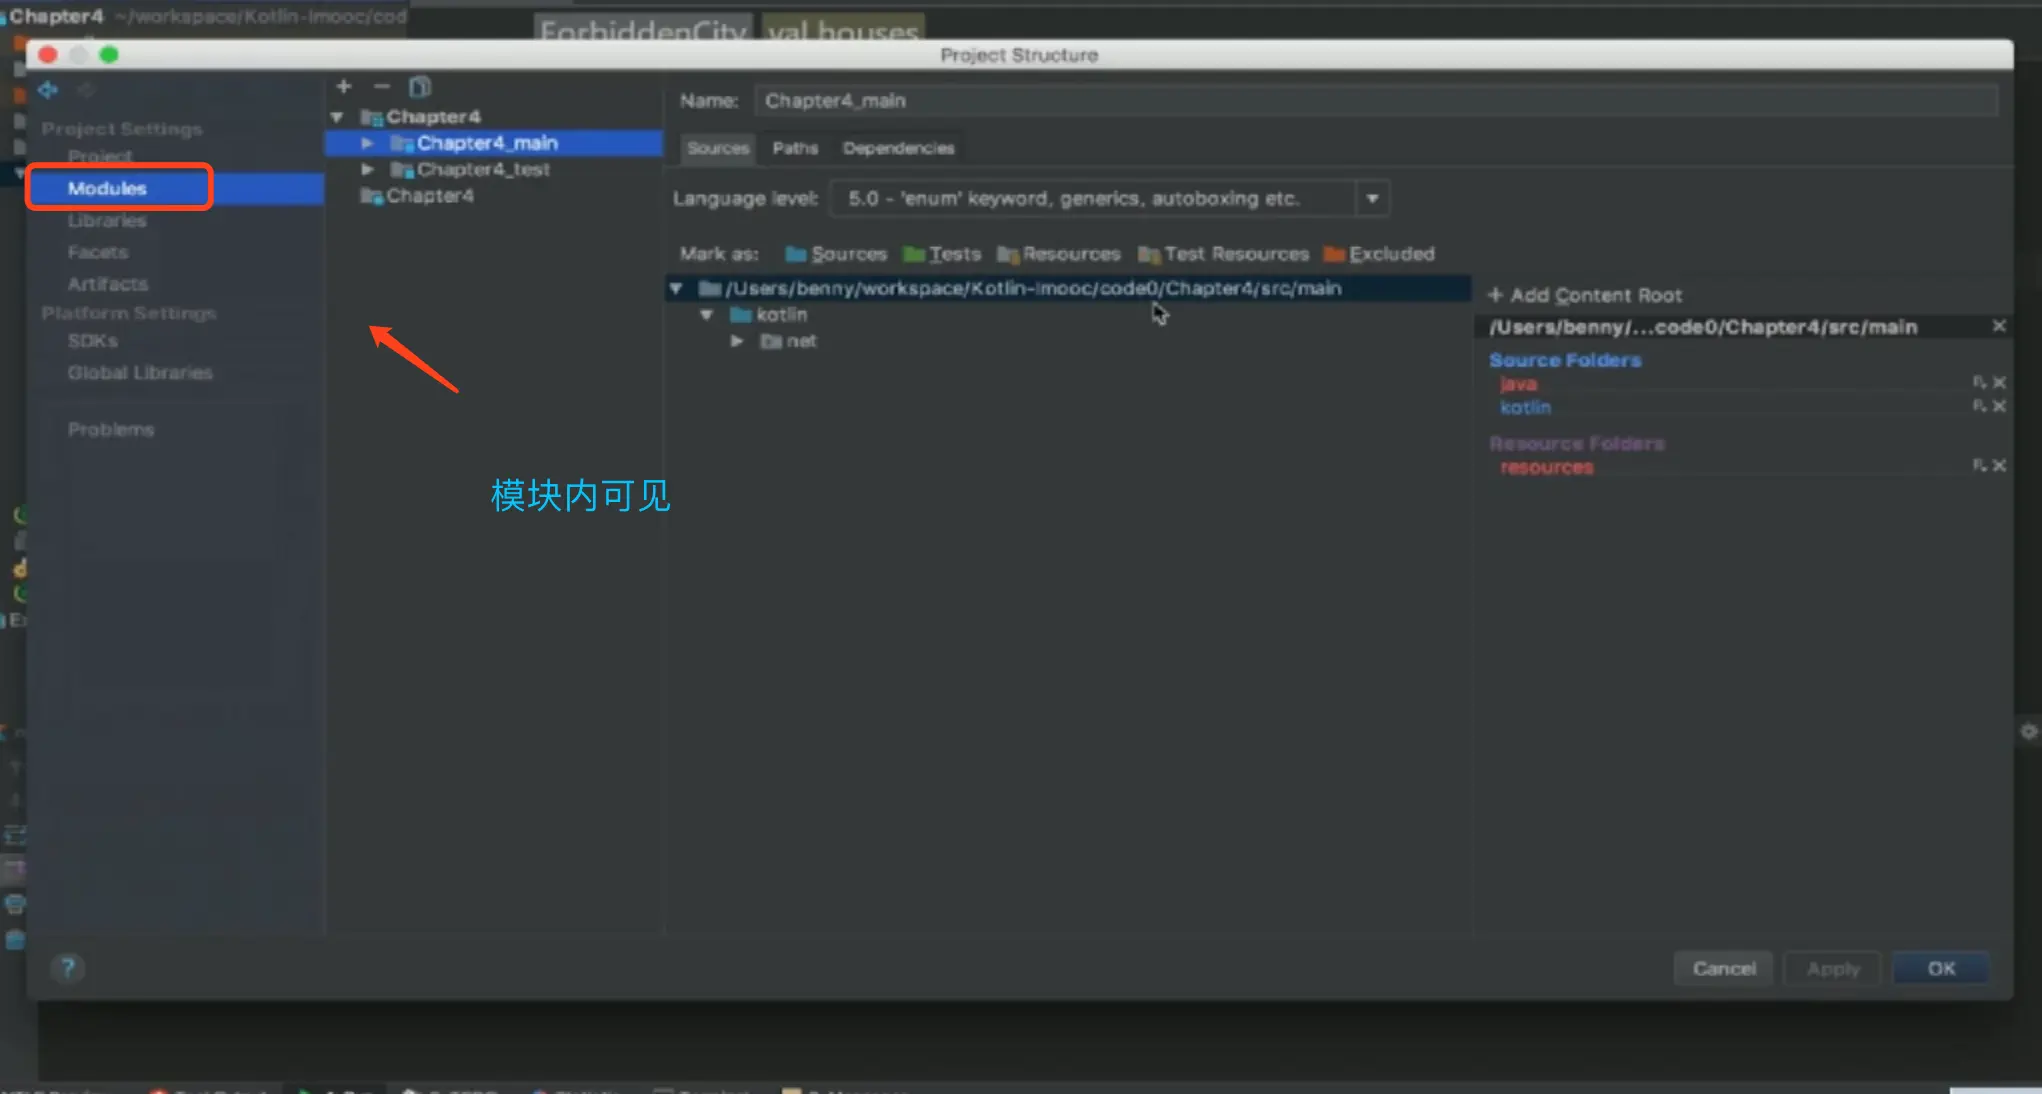Viewport: 2042px width, 1094px height.
Task: Switch to the Dependencies tab
Action: coord(898,148)
